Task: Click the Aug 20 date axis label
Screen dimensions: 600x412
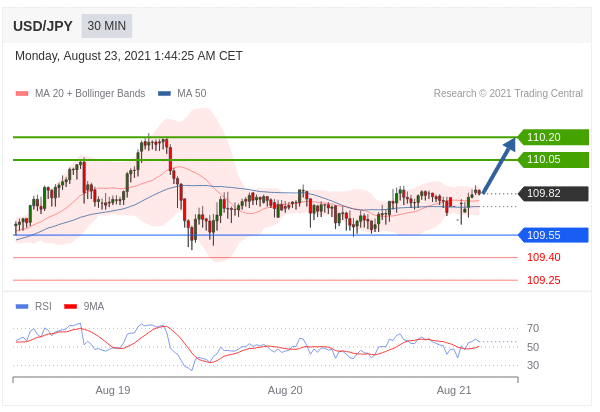Action: tap(285, 391)
